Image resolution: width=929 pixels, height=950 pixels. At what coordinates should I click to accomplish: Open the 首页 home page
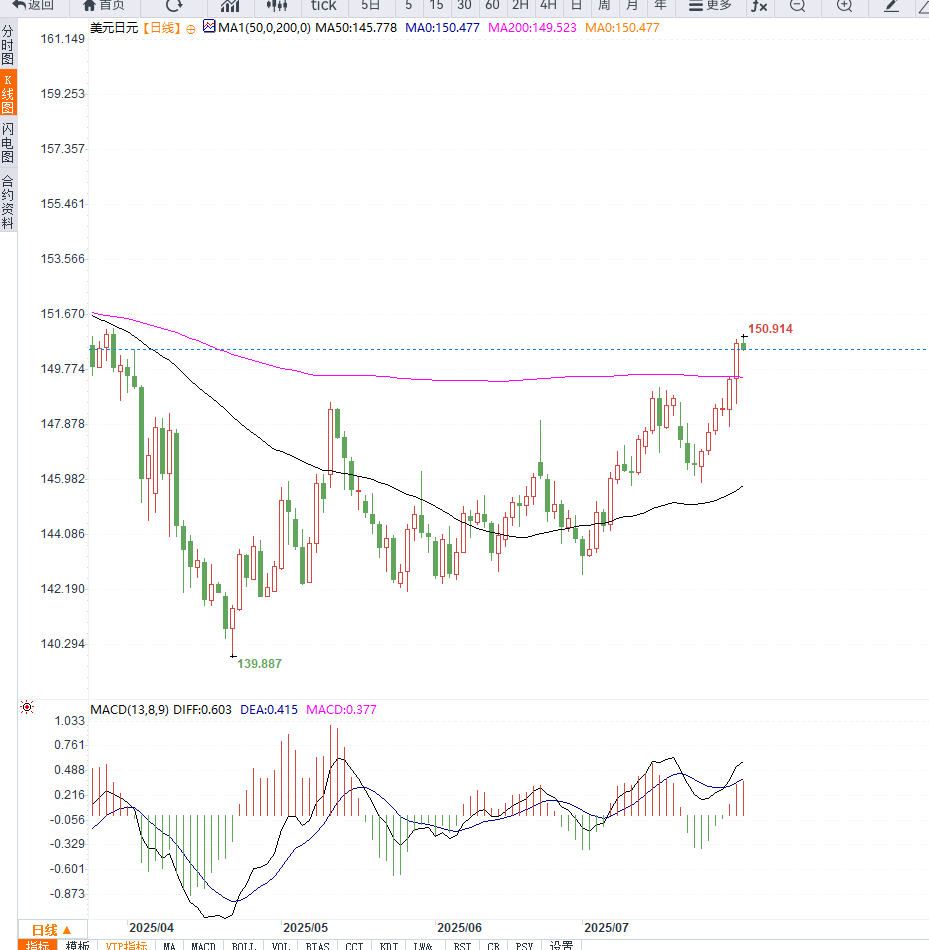(x=104, y=5)
